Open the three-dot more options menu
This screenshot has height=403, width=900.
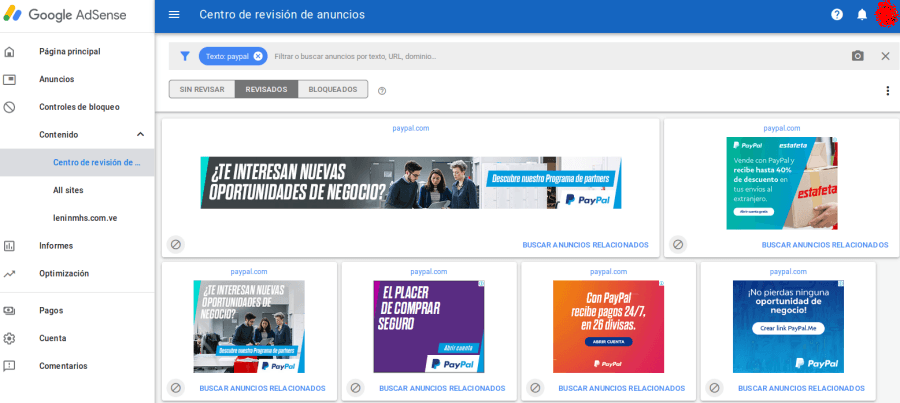[x=887, y=91]
